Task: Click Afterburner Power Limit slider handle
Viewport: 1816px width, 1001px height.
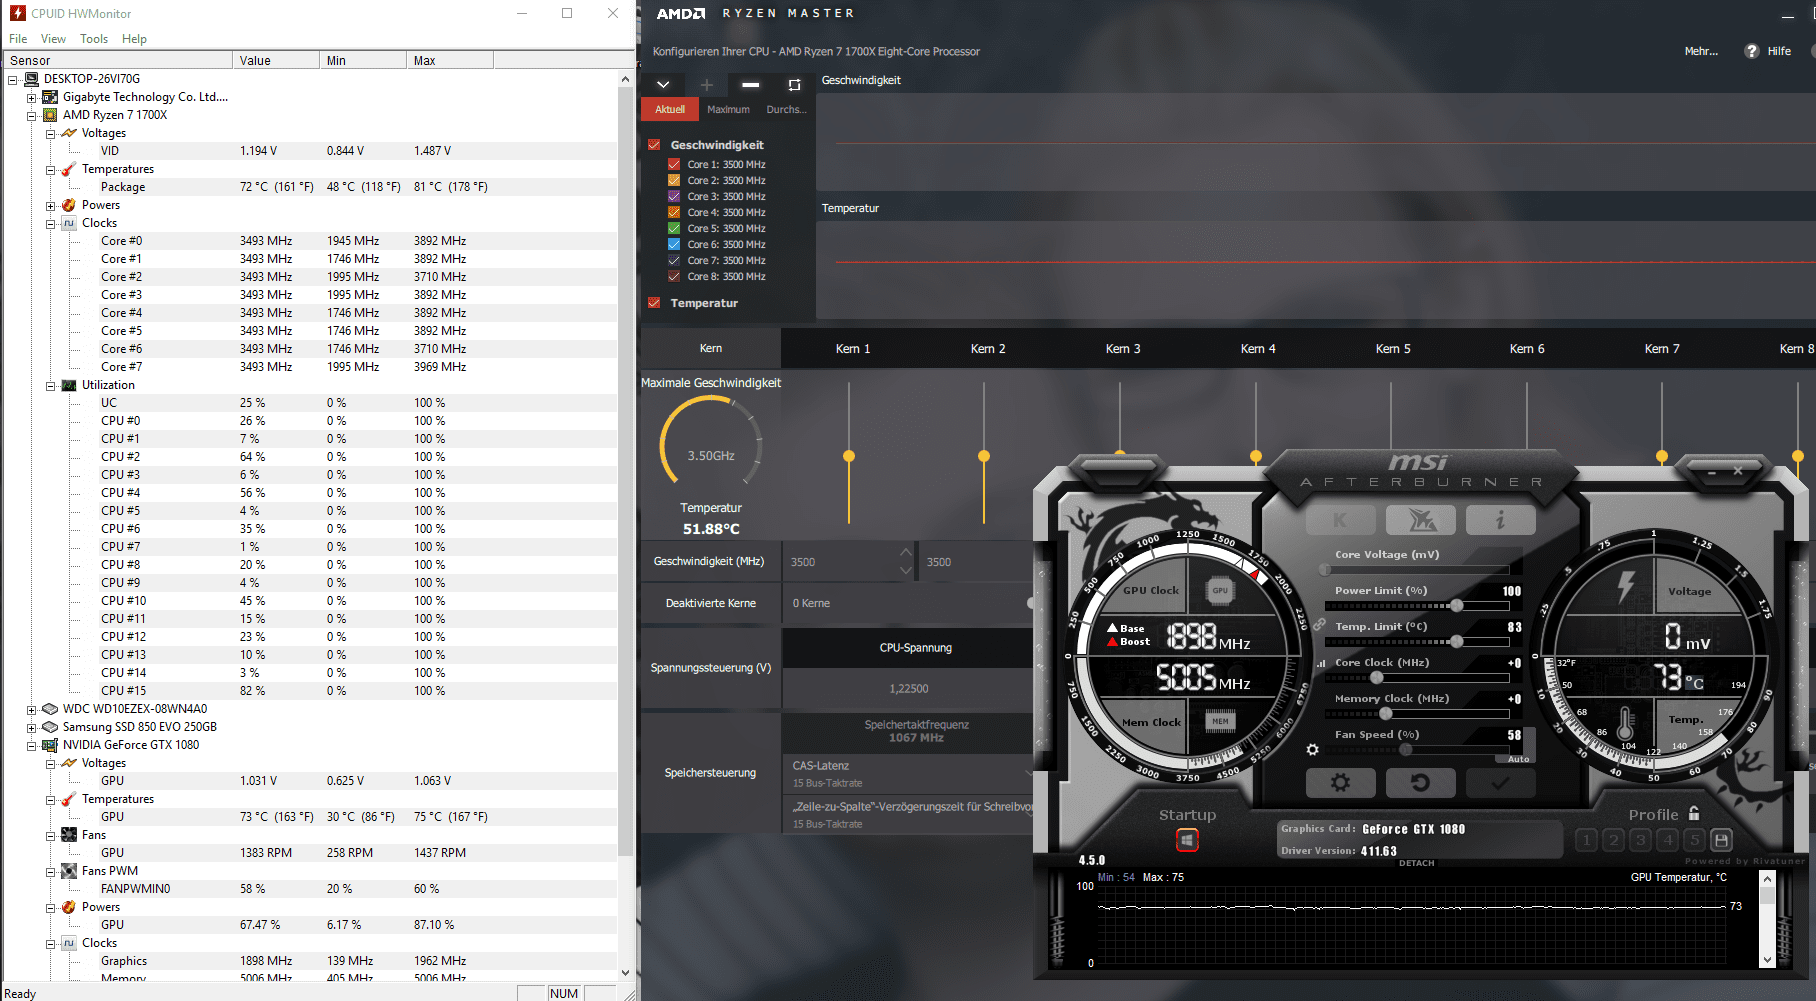Action: (1457, 606)
